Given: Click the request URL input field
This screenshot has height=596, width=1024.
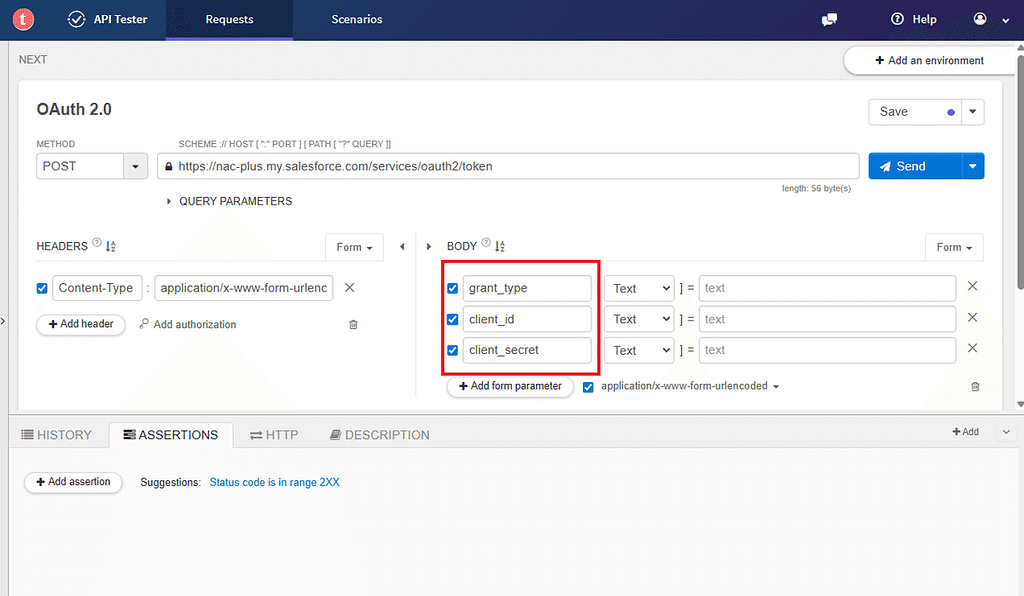Looking at the screenshot, I should pyautogui.click(x=508, y=166).
